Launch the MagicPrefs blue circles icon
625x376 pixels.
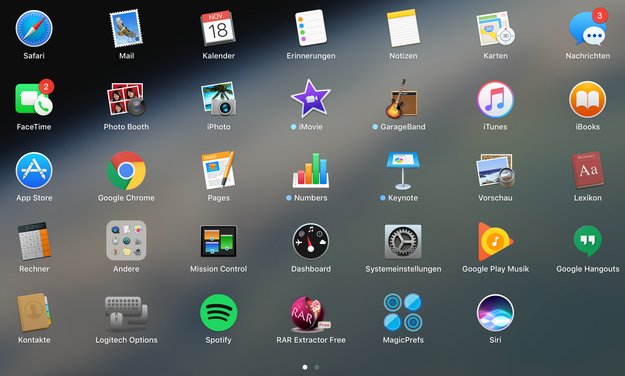pos(403,312)
